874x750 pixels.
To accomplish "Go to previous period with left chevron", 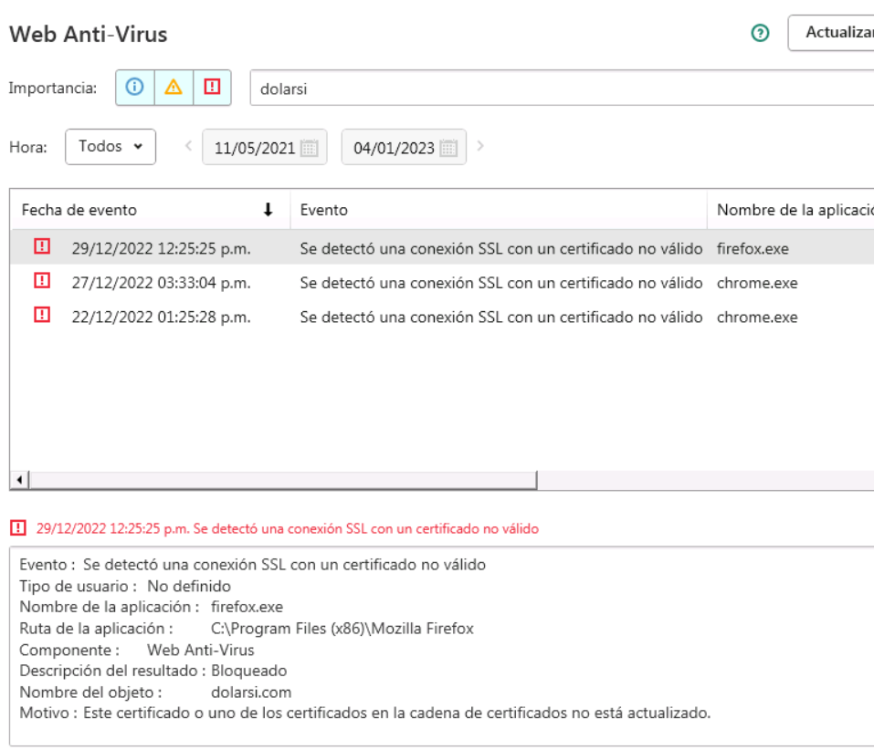I will [x=188, y=146].
